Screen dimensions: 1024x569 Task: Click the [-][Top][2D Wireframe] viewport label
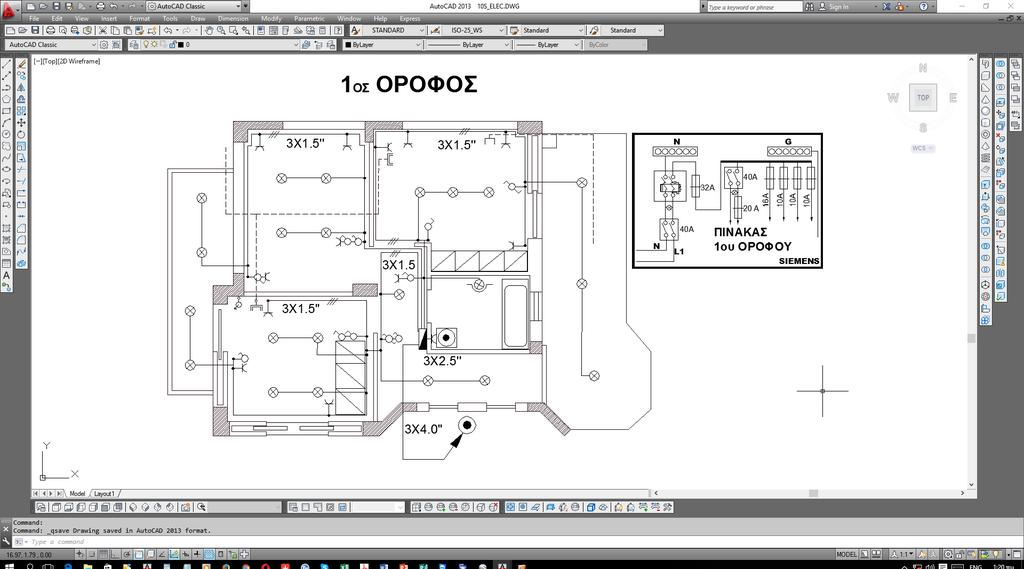click(x=67, y=61)
